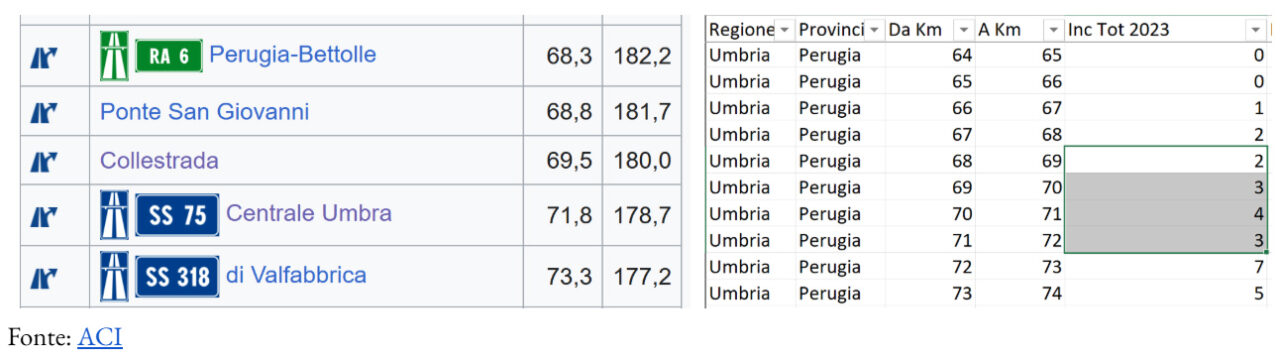This screenshot has width=1280, height=361.
Task: Open the Perugia-Bettolle link
Action: [293, 55]
